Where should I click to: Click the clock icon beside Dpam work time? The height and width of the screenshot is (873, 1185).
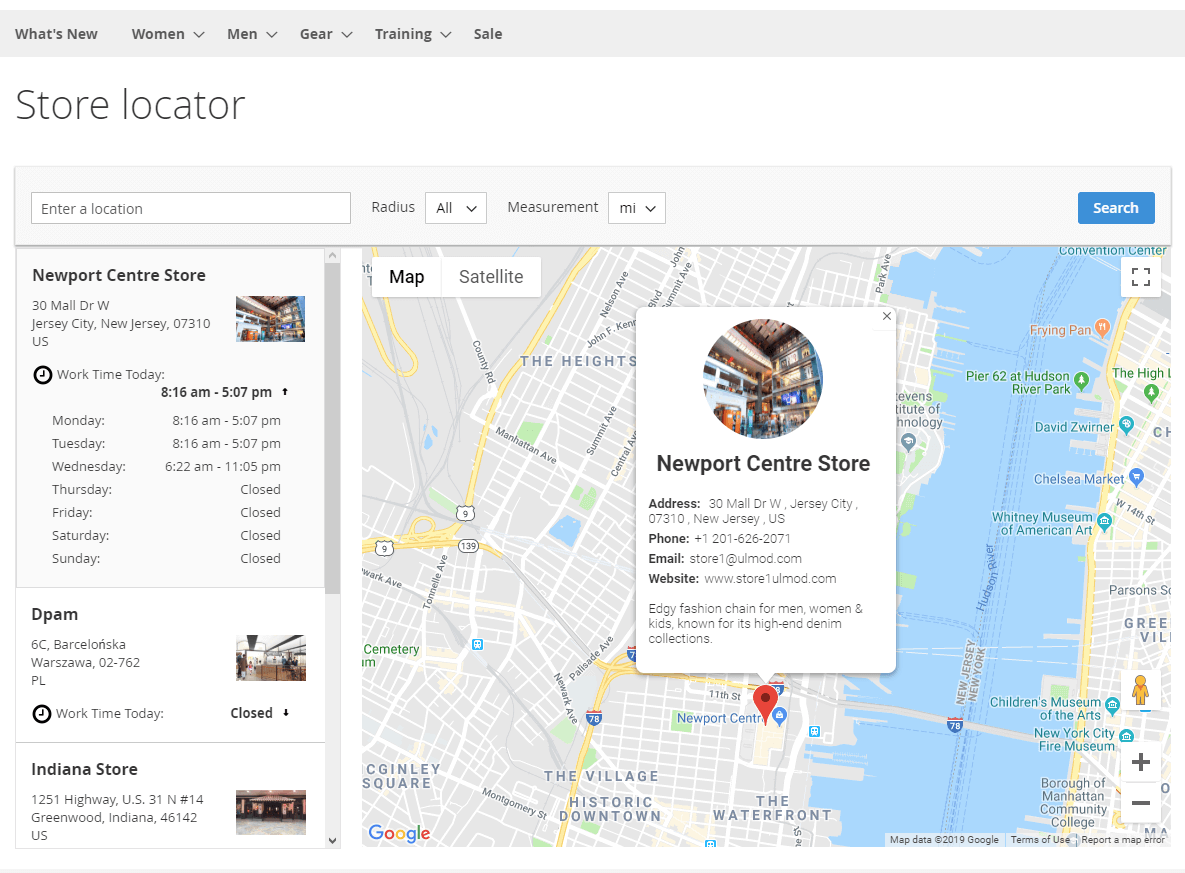tap(41, 713)
